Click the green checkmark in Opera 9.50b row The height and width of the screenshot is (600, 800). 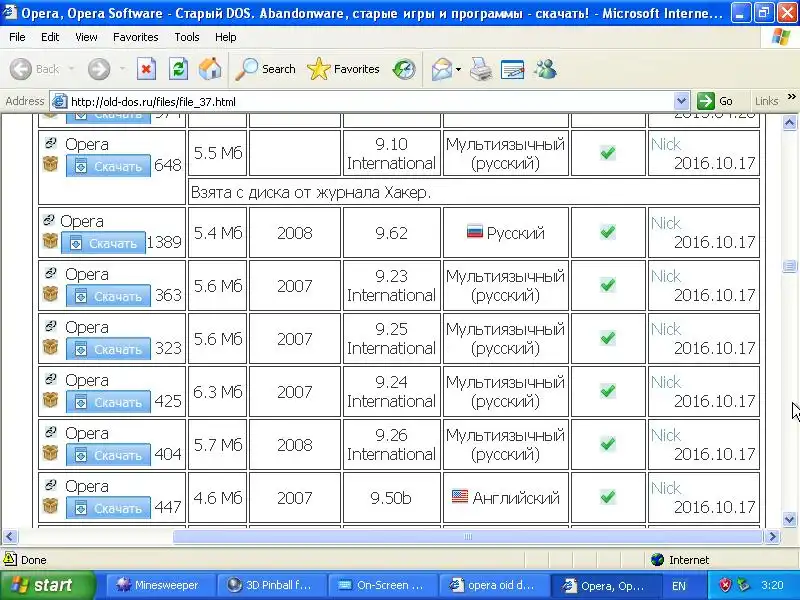pyautogui.click(x=607, y=496)
